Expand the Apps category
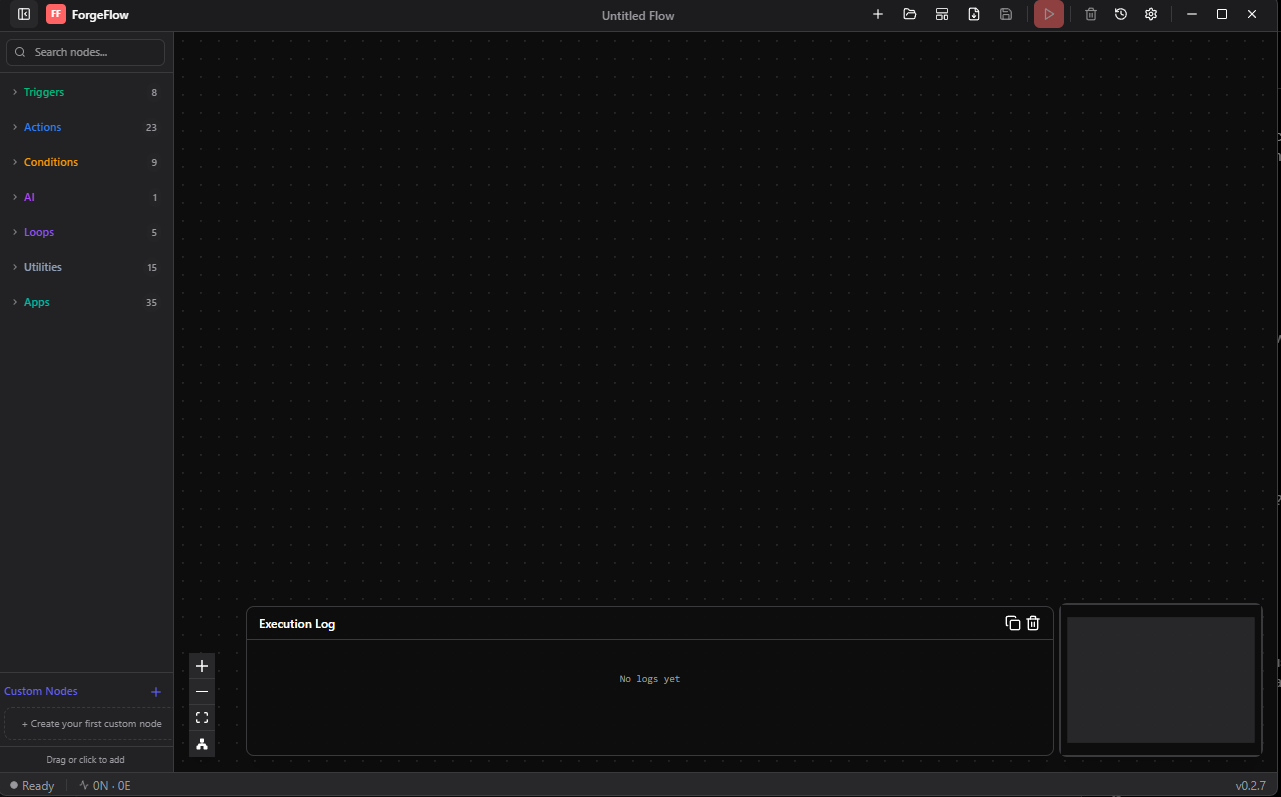The width and height of the screenshot is (1281, 797). tap(36, 302)
